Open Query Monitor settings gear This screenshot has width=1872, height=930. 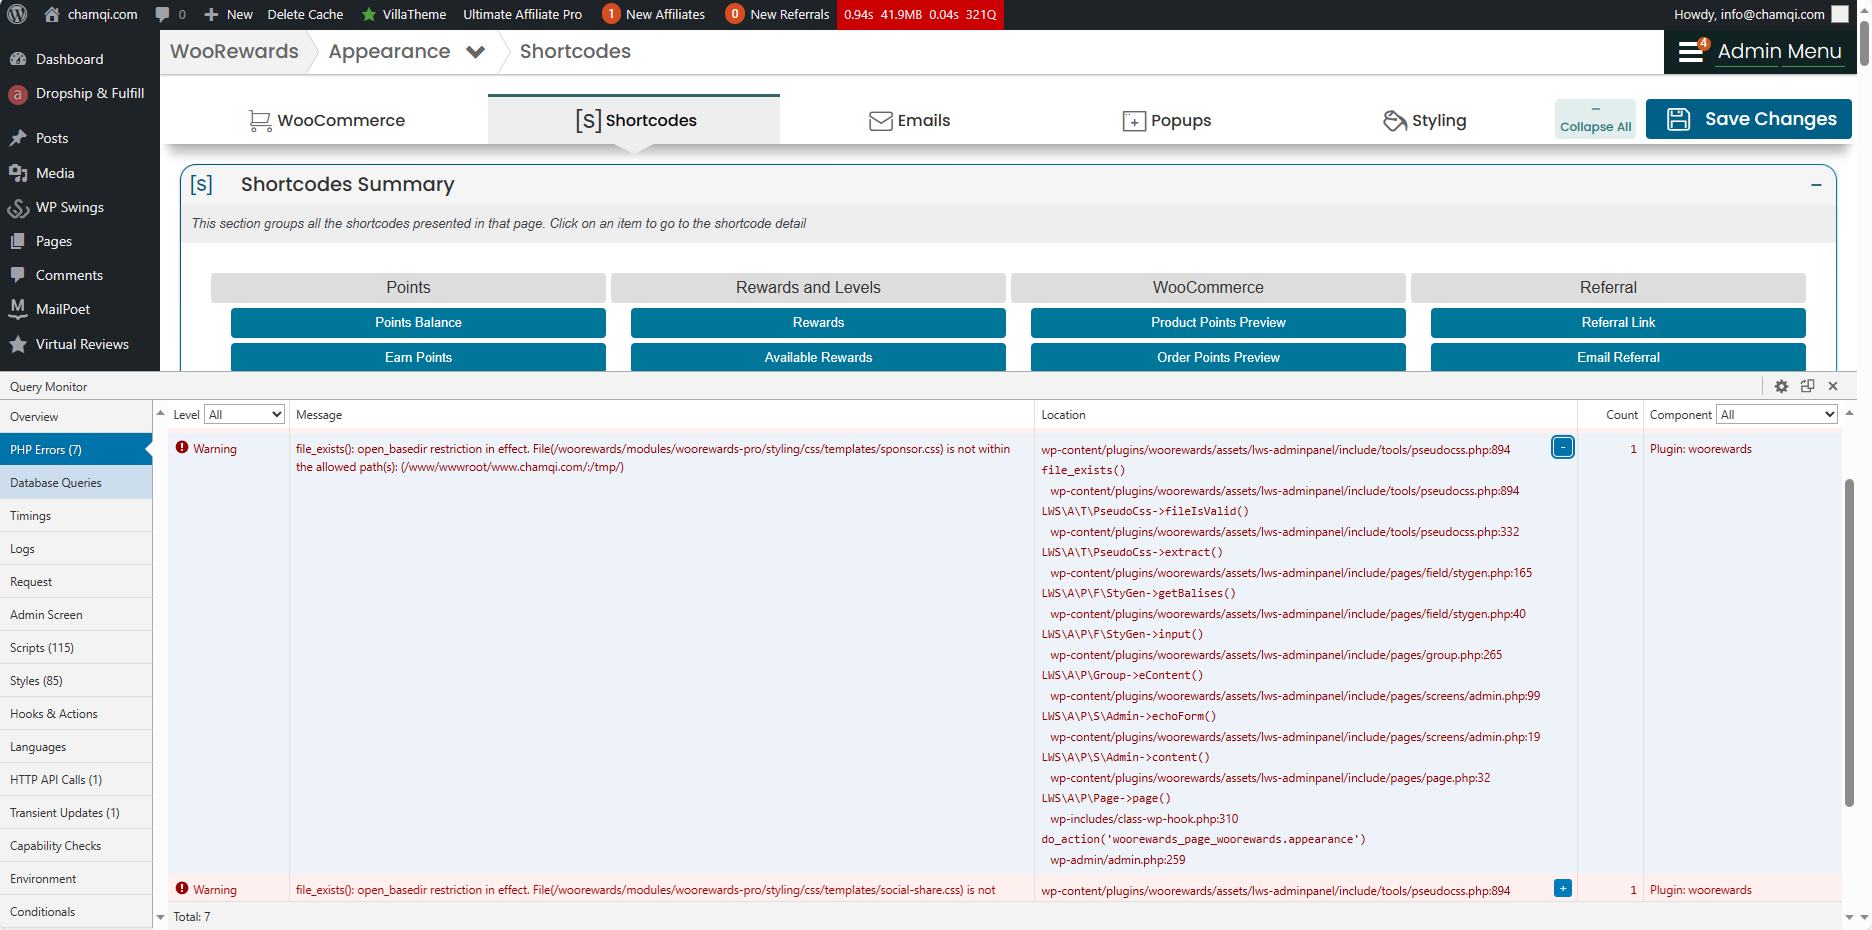point(1781,386)
